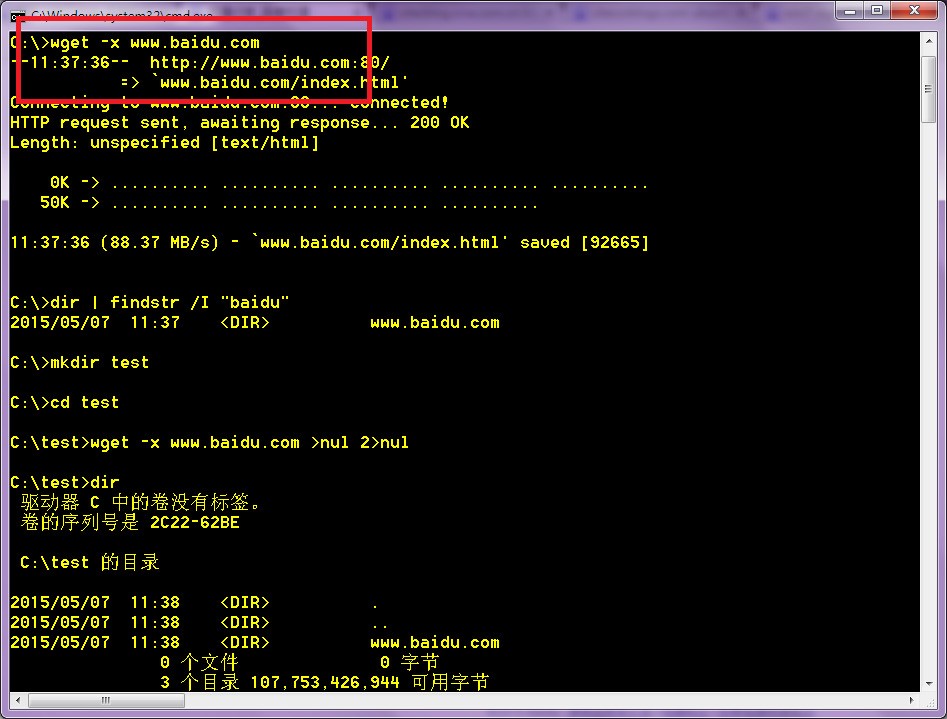This screenshot has height=719, width=947.
Task: Click the horizontal scrollbar thumb
Action: coord(106,701)
